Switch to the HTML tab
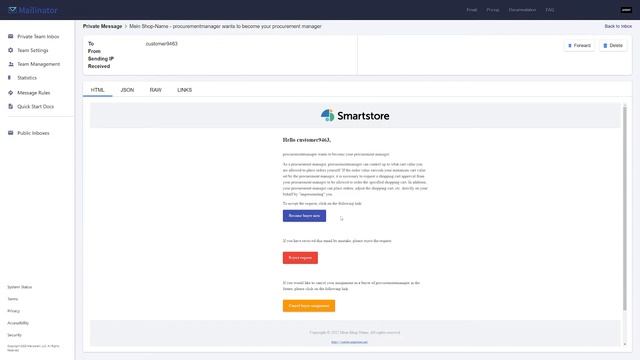 coord(98,90)
